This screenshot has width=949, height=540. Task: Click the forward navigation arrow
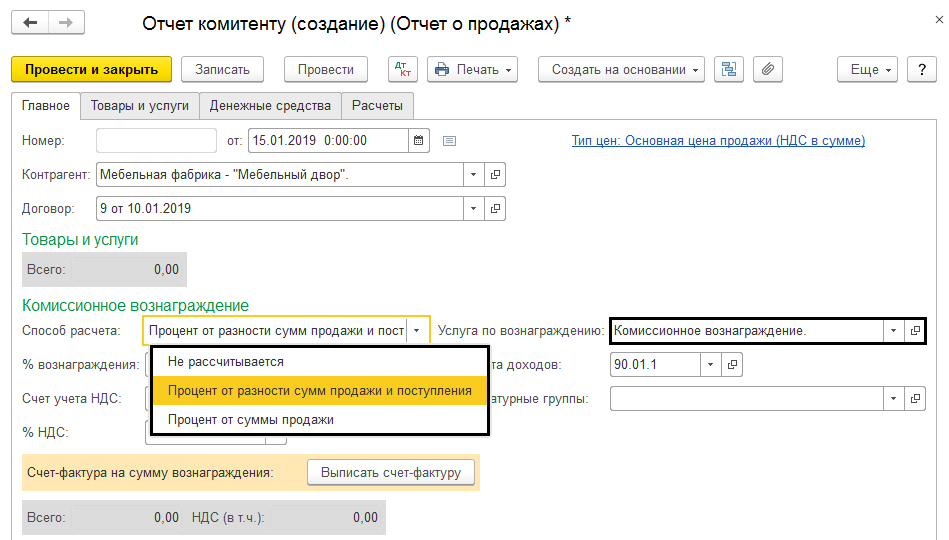pyautogui.click(x=66, y=22)
